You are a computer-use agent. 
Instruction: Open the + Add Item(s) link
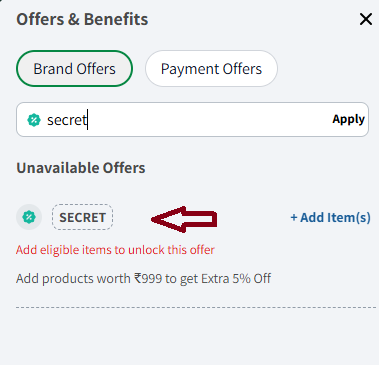[x=330, y=217]
